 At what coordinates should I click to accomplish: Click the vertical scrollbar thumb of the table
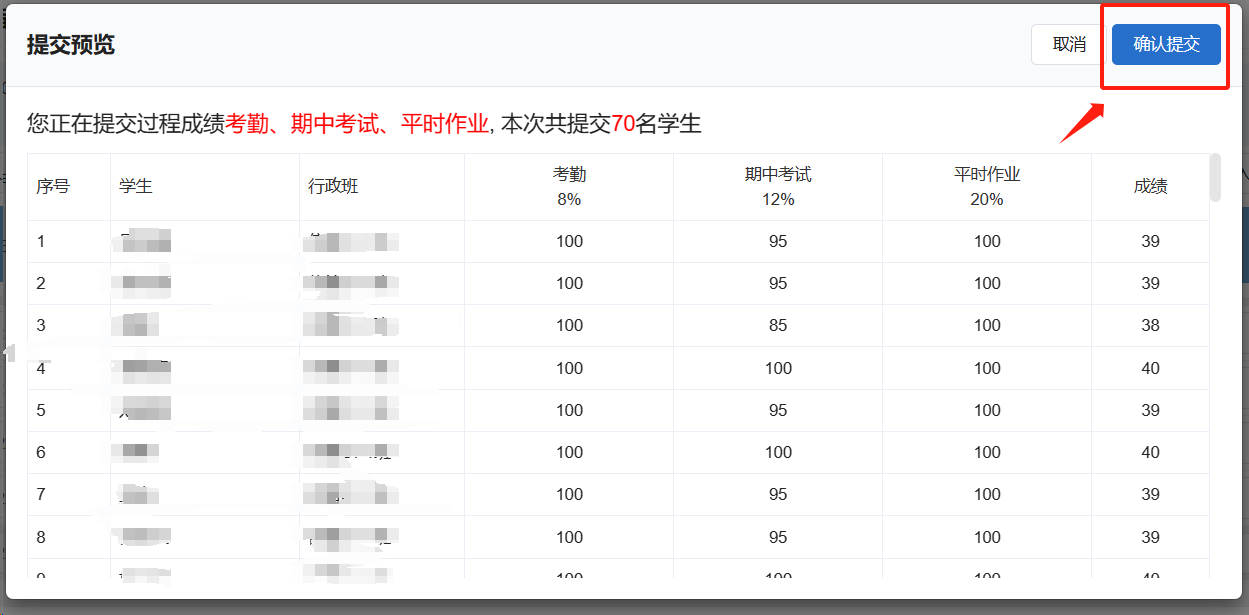(x=1215, y=178)
